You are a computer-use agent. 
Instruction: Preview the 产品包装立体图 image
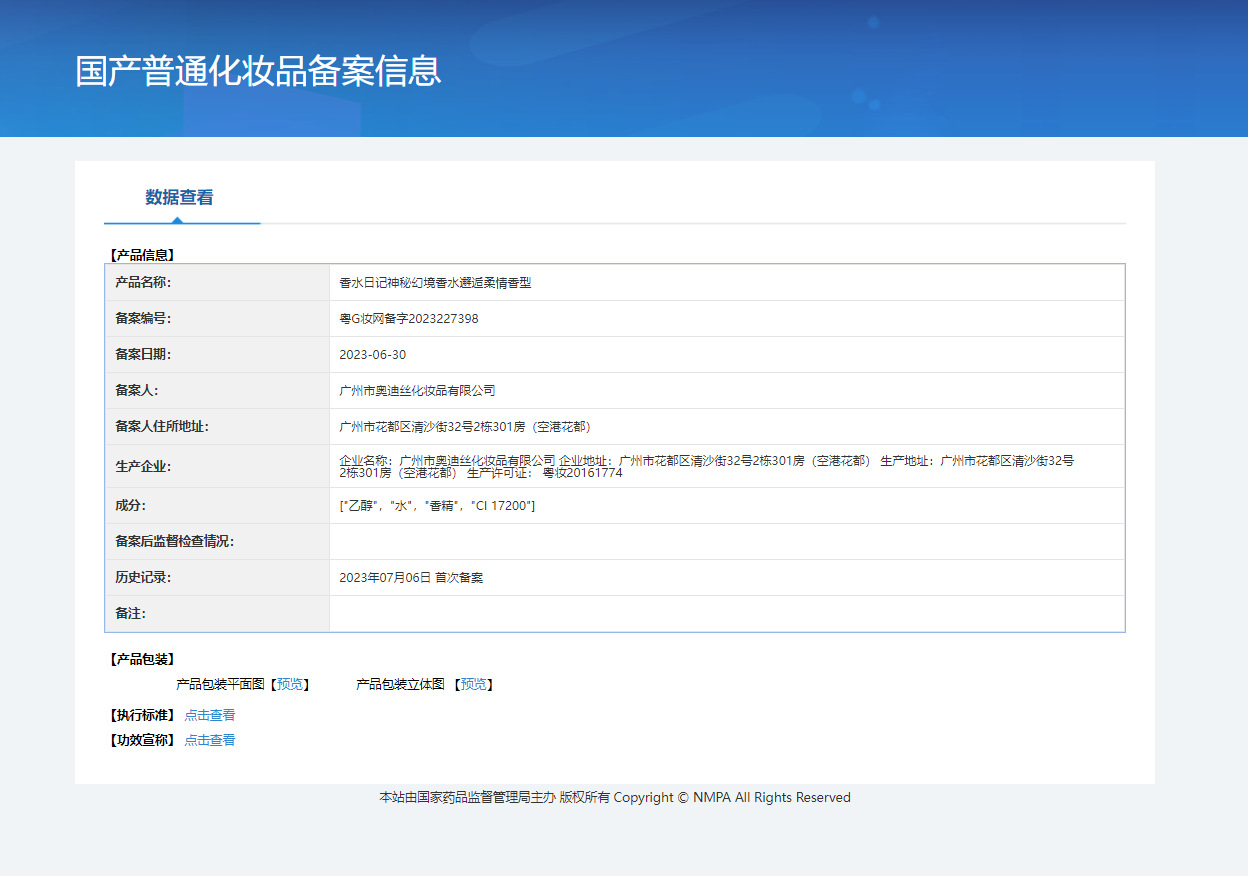click(x=474, y=684)
